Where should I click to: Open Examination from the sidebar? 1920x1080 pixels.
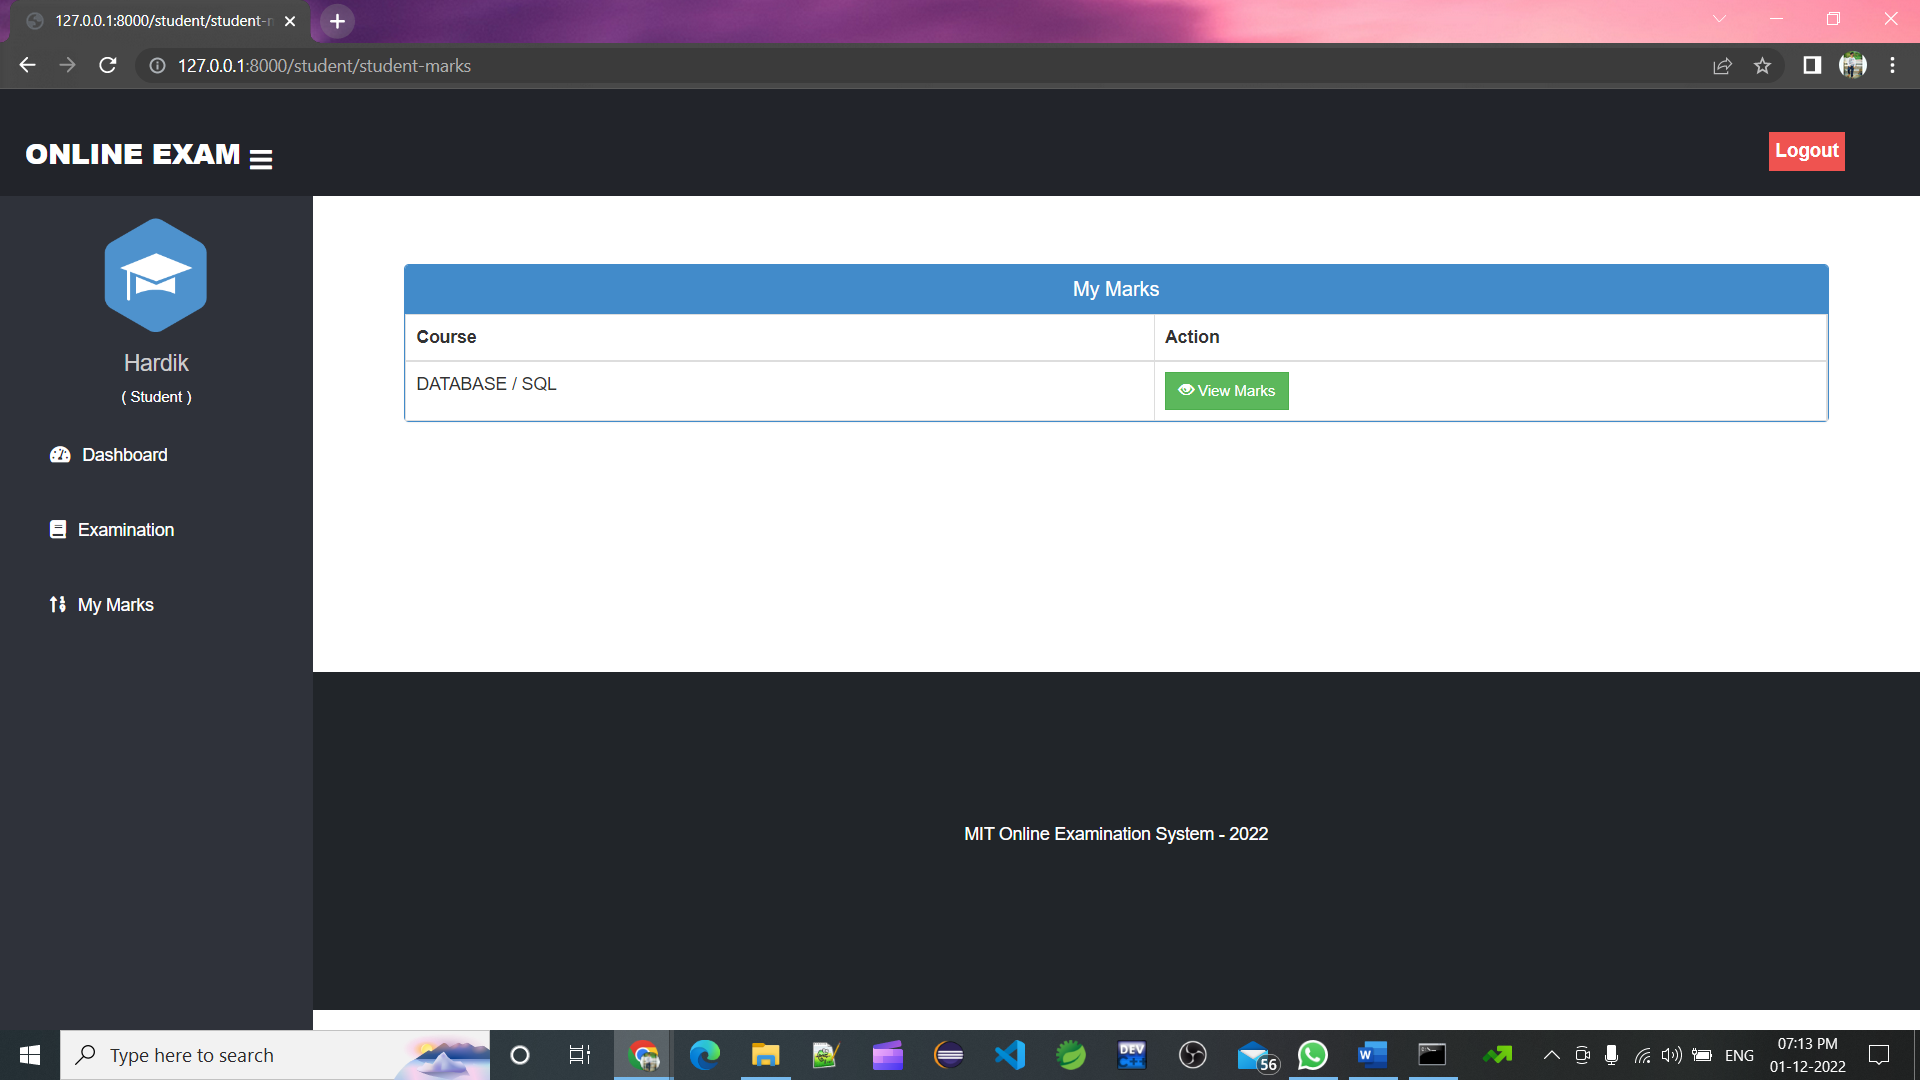[x=126, y=530]
